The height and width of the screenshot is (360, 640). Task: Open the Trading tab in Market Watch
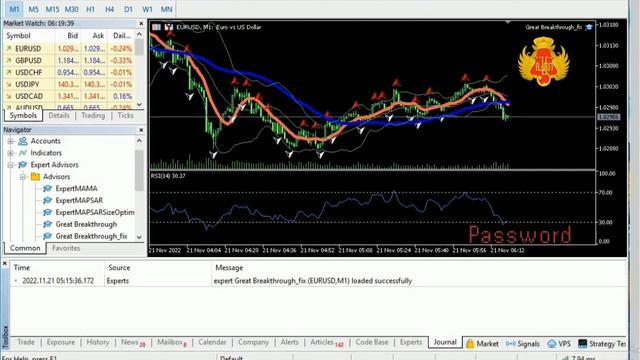pos(93,116)
